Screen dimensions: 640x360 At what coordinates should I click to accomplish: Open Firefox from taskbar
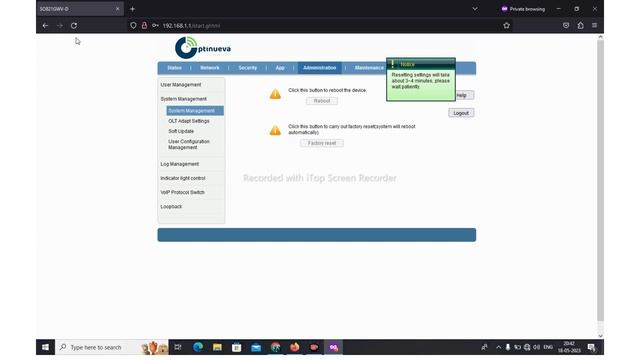click(294, 347)
